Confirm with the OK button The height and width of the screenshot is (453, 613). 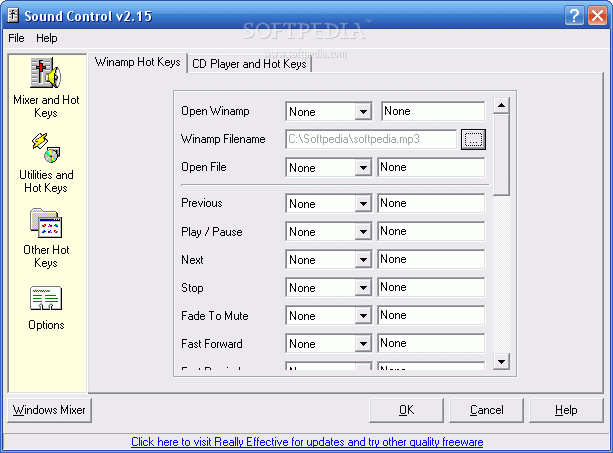(406, 410)
